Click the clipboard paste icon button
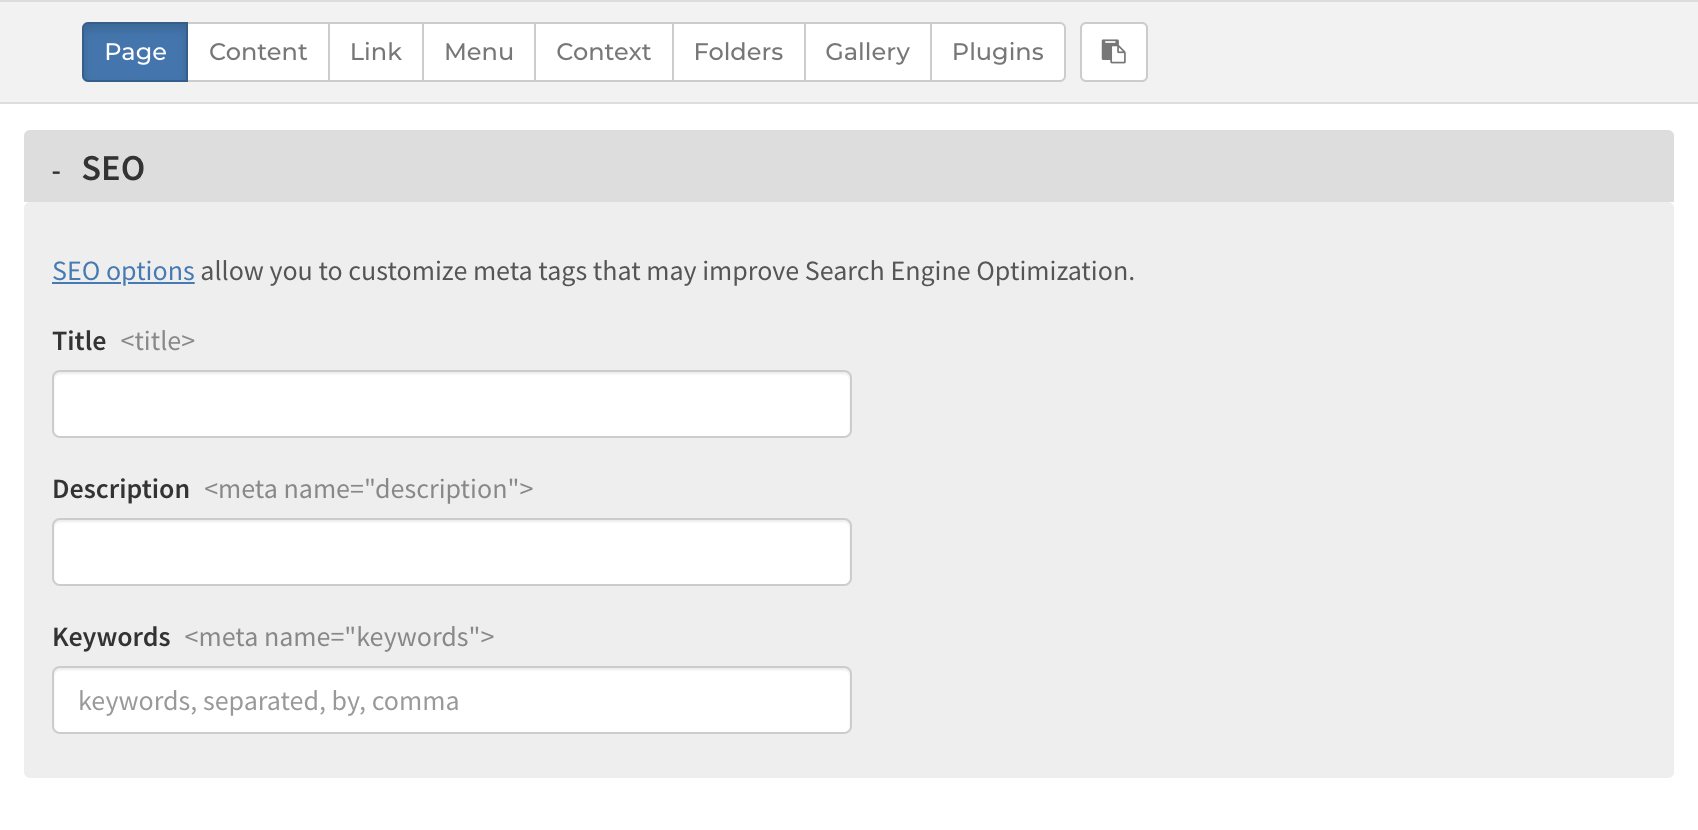Viewport: 1698px width, 830px height. [1113, 52]
